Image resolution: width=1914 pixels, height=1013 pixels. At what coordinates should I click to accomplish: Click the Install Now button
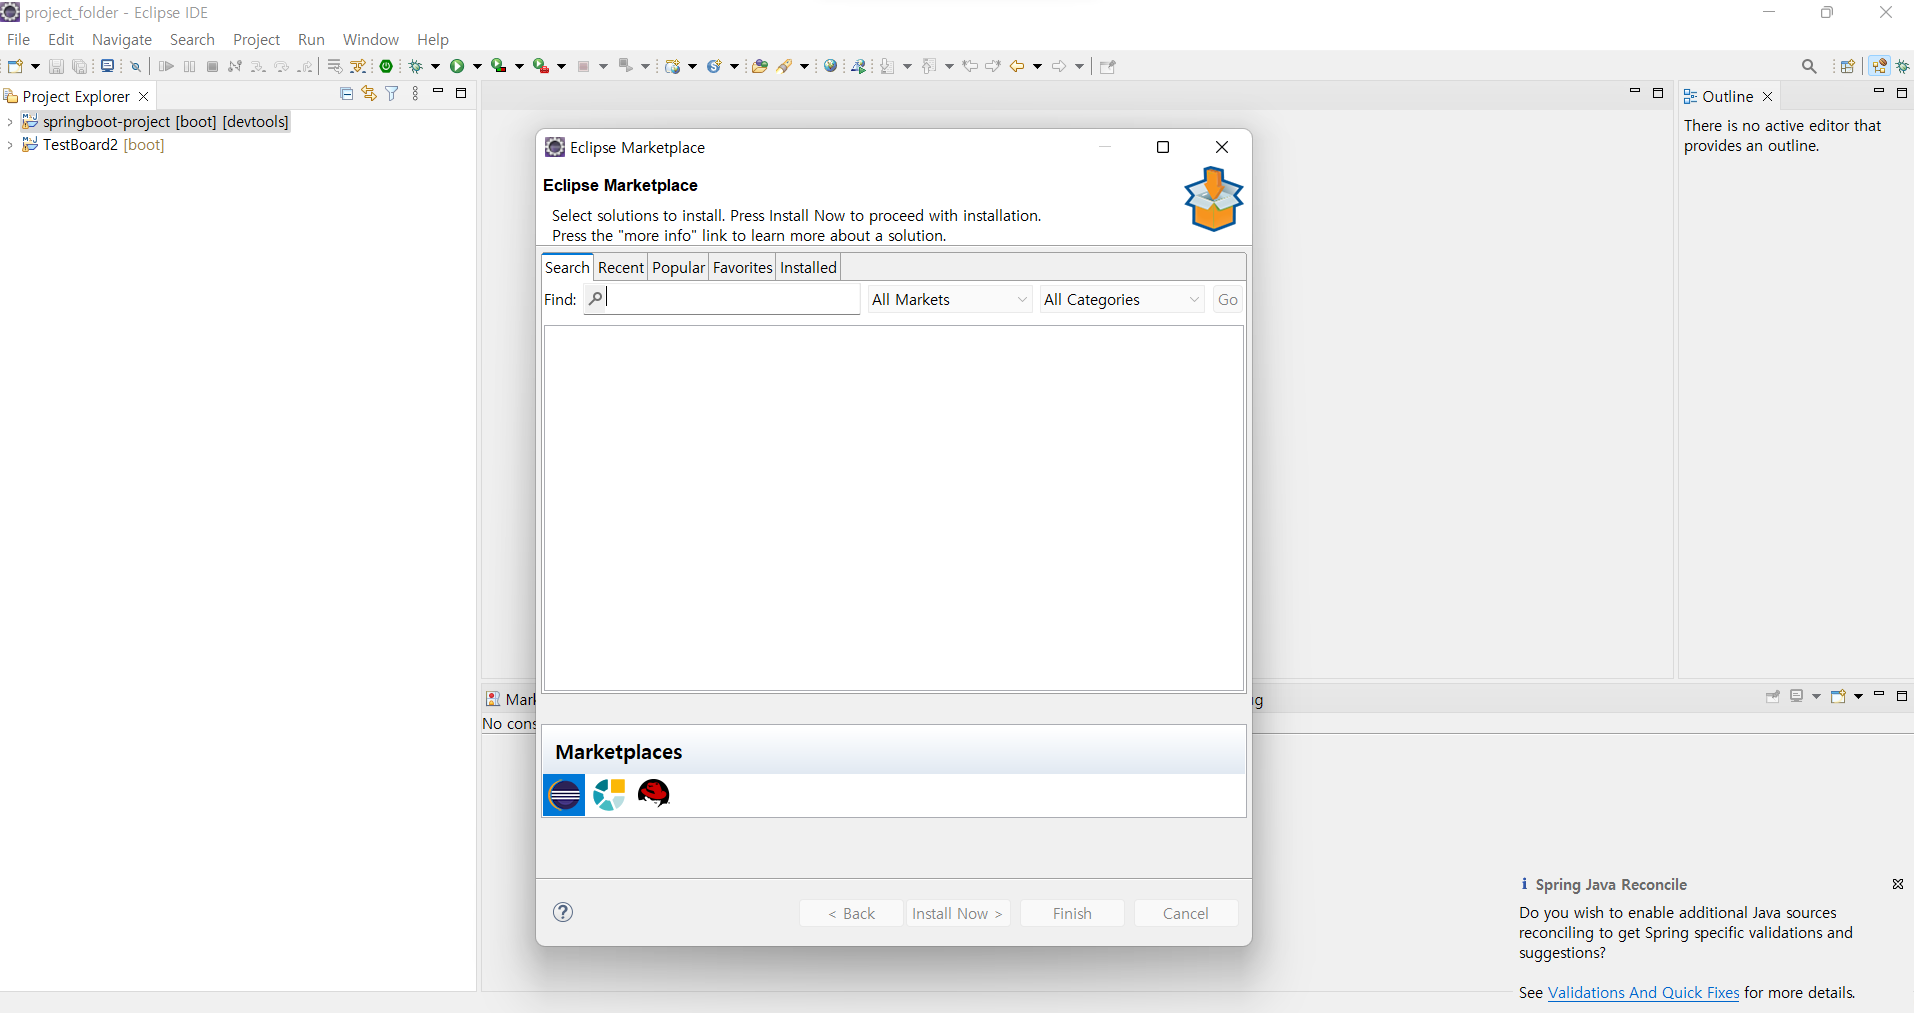click(x=958, y=913)
